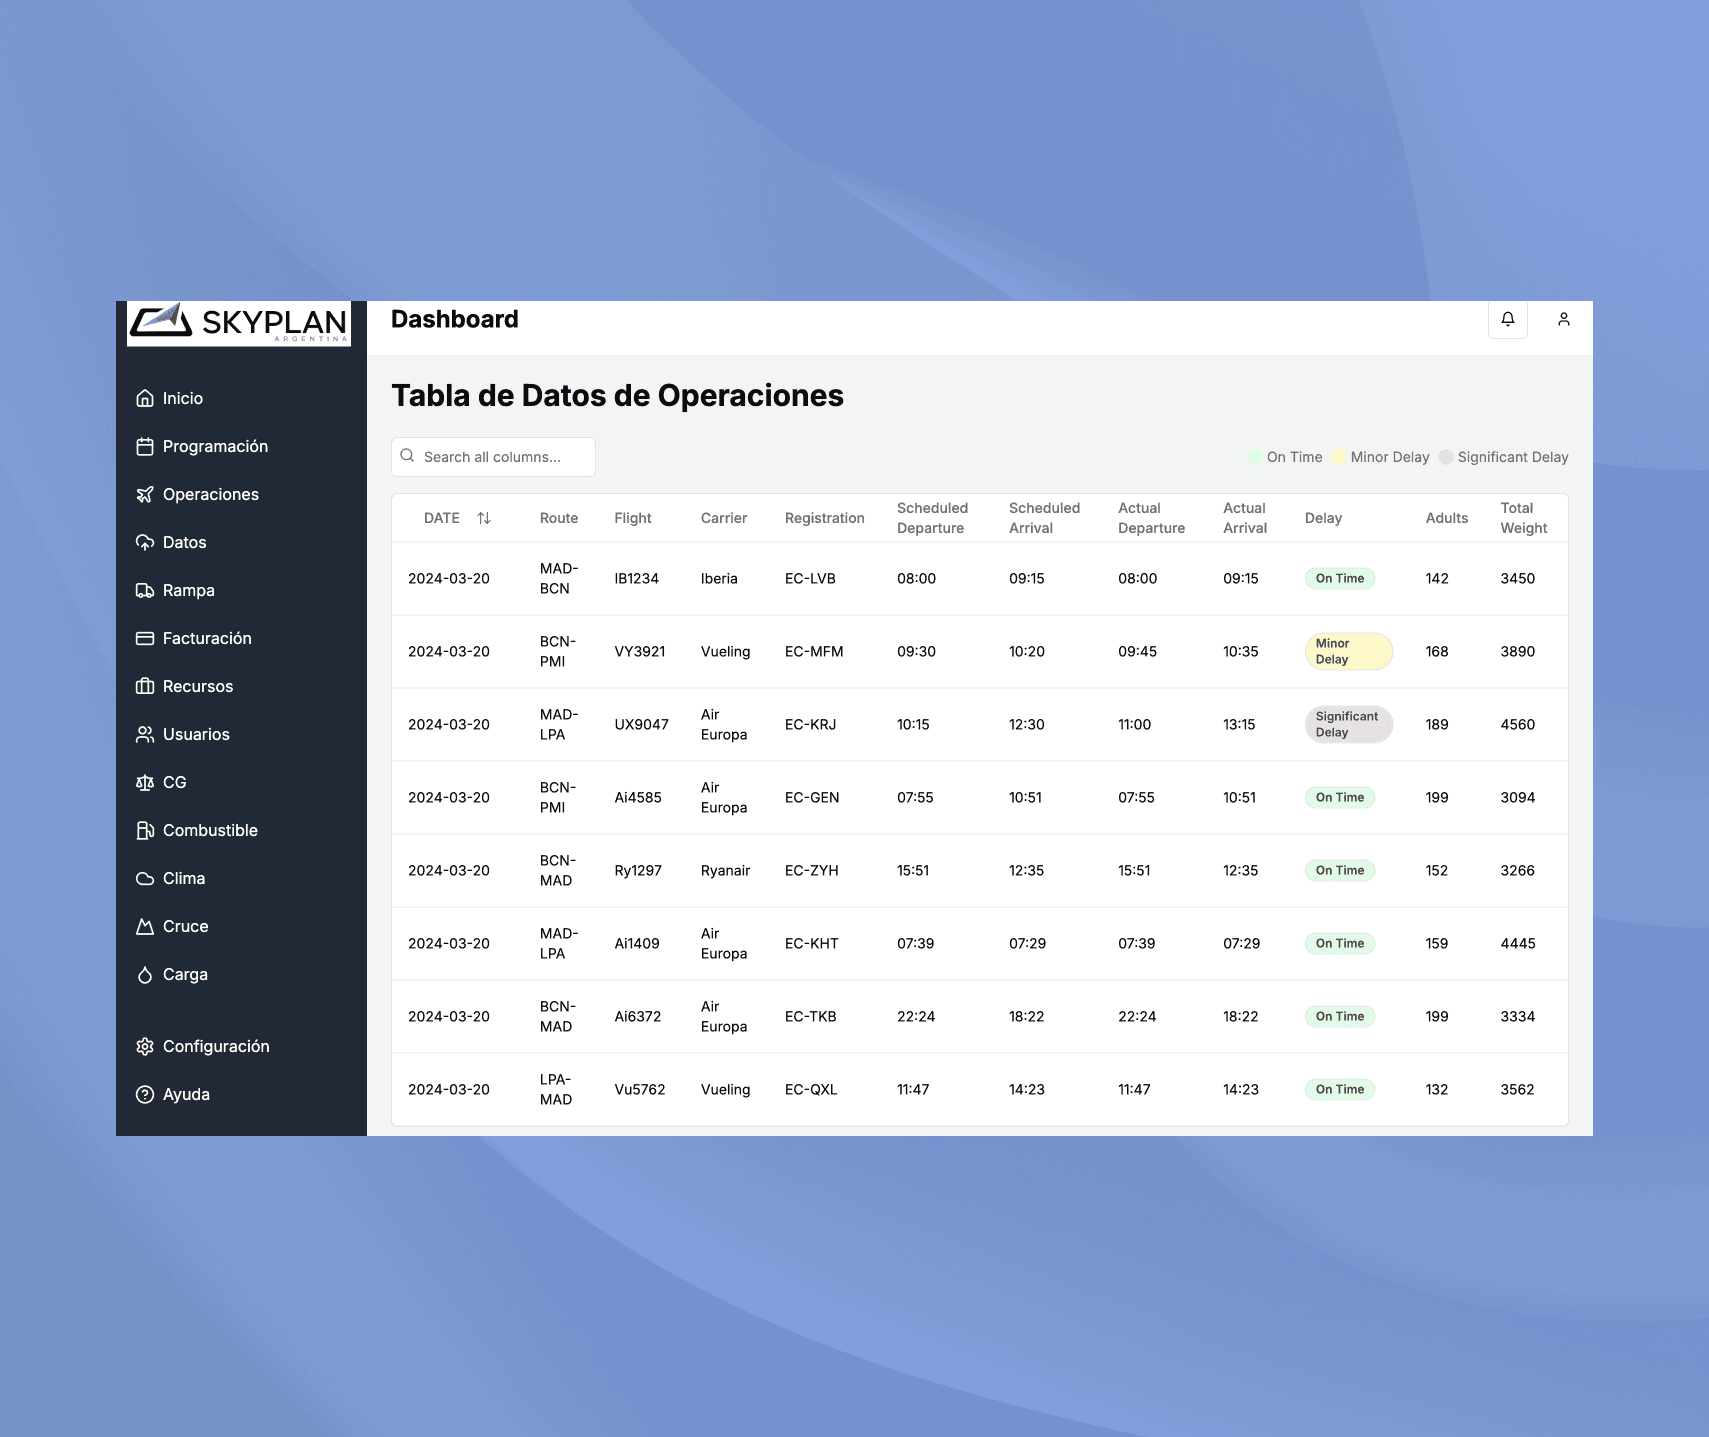This screenshot has height=1437, width=1709.
Task: Open Operaciones in sidebar
Action: coord(211,494)
